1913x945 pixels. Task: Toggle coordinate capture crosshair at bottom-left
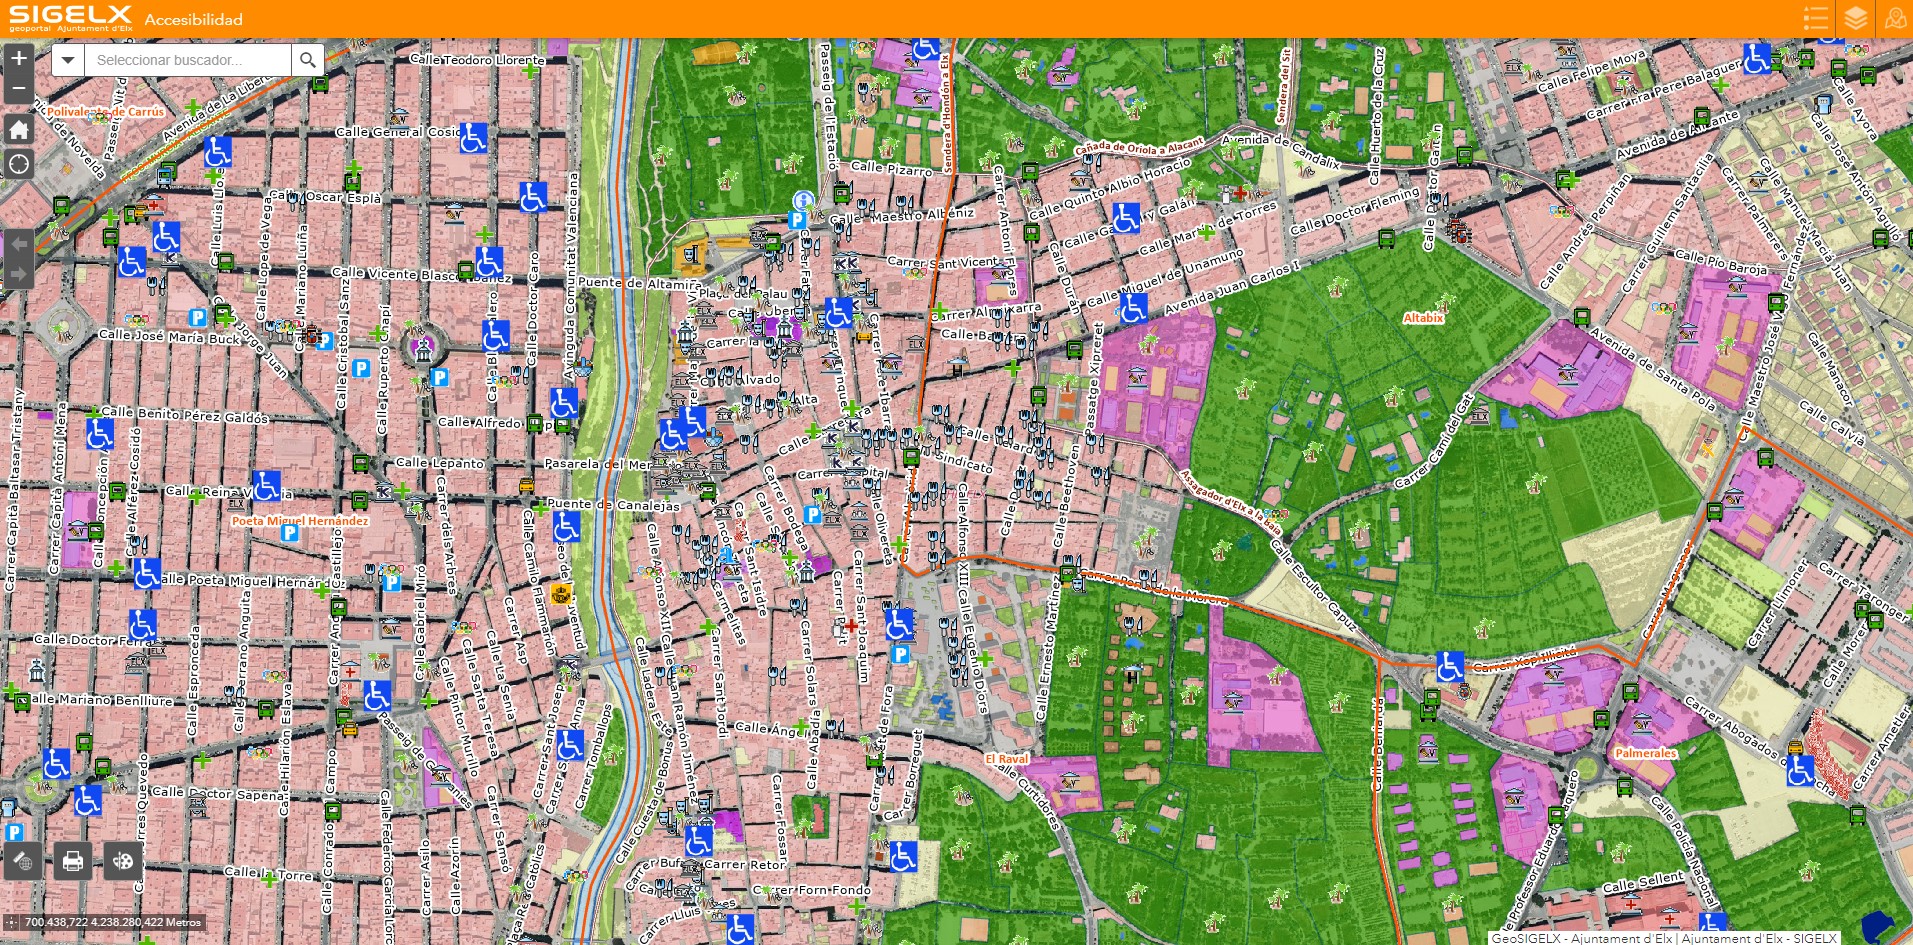[x=11, y=923]
